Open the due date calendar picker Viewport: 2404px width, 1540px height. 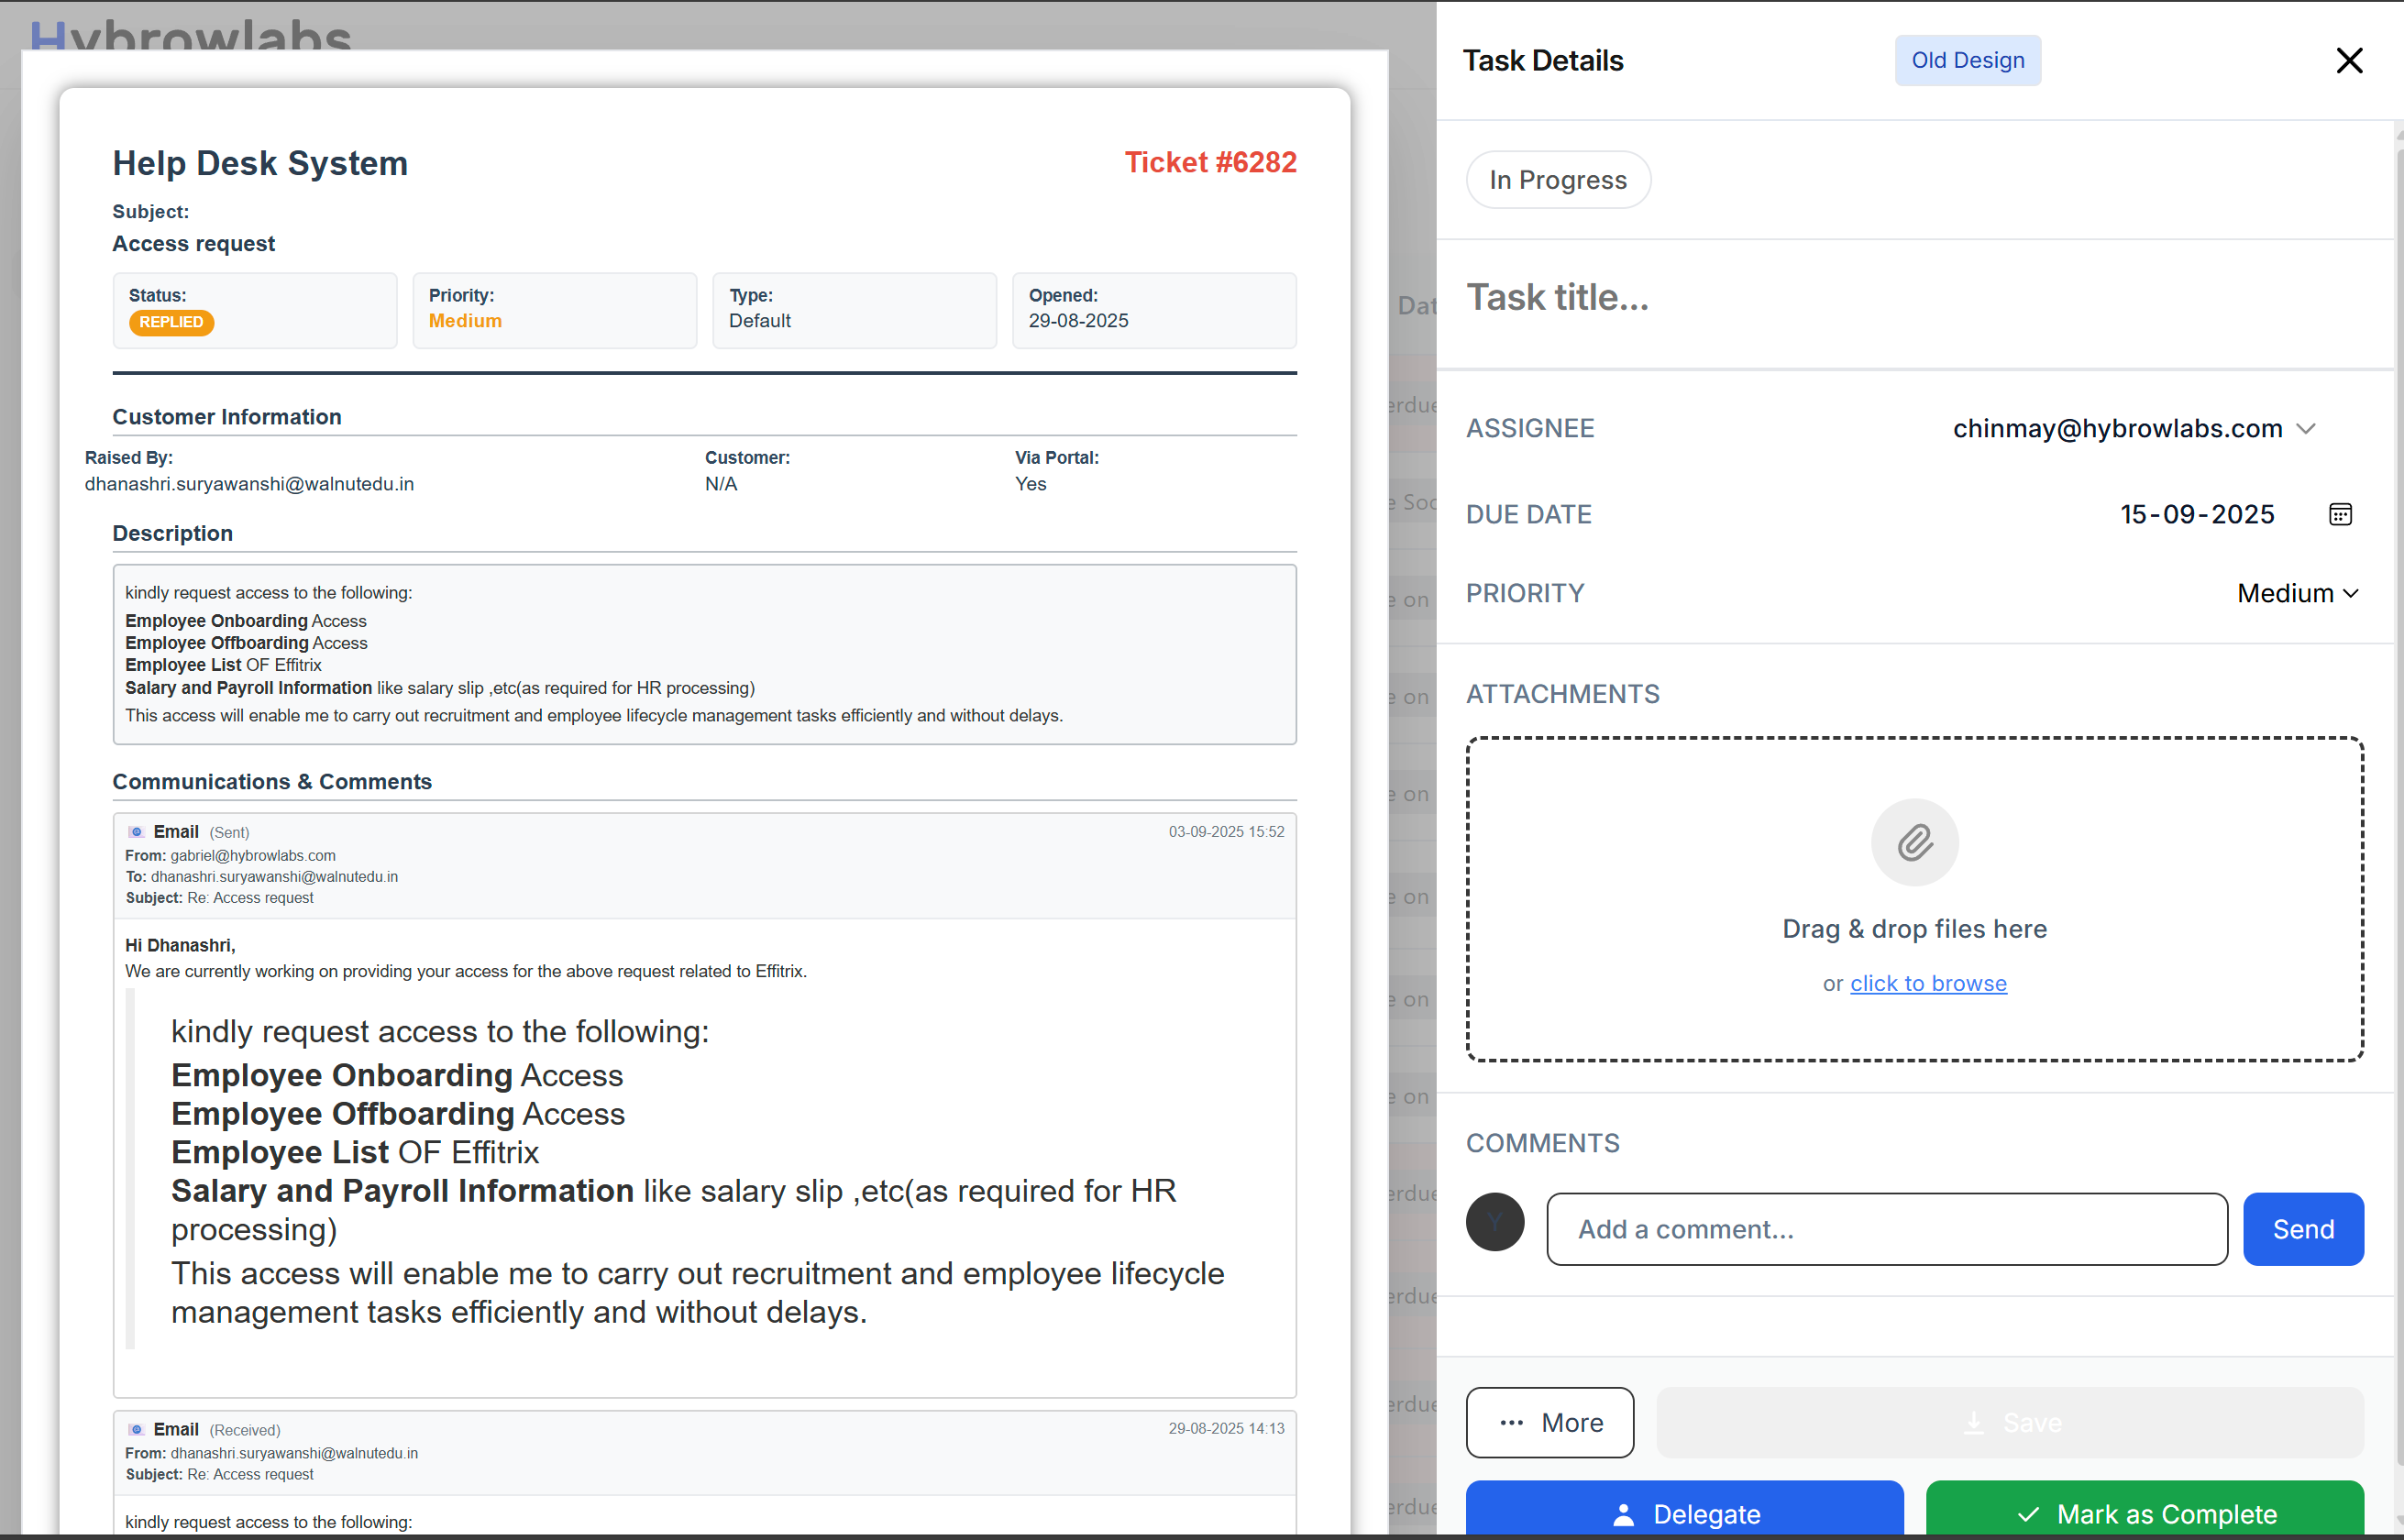point(2340,514)
